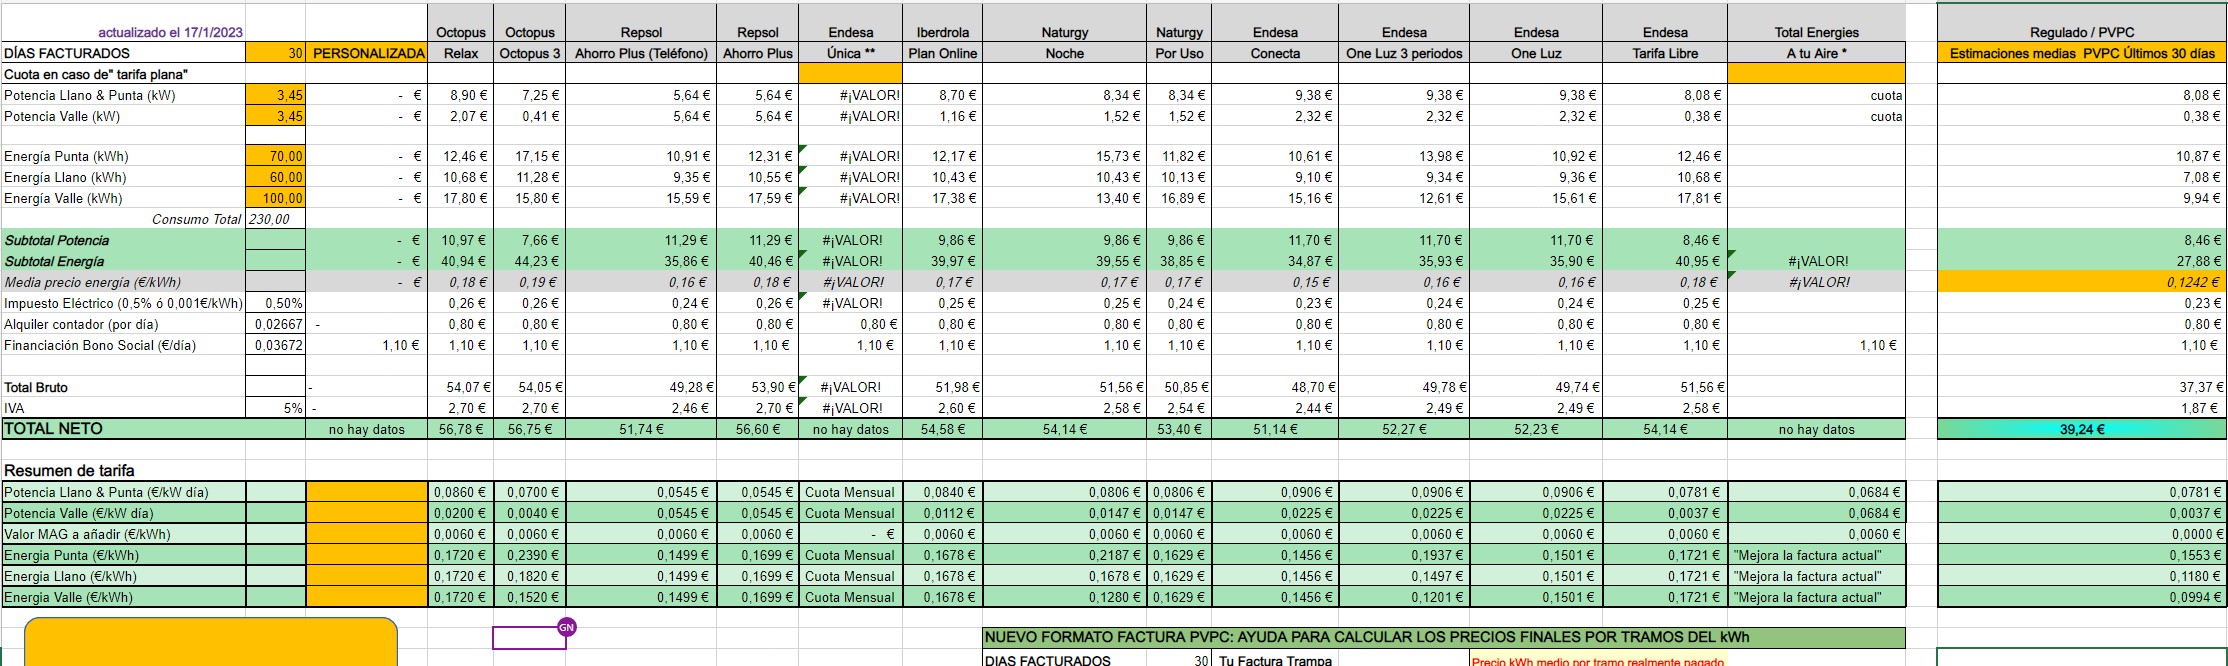The height and width of the screenshot is (666, 2228).
Task: Select the Octopus 3 Energia Punta 0,2390 € rate
Action: (x=530, y=555)
